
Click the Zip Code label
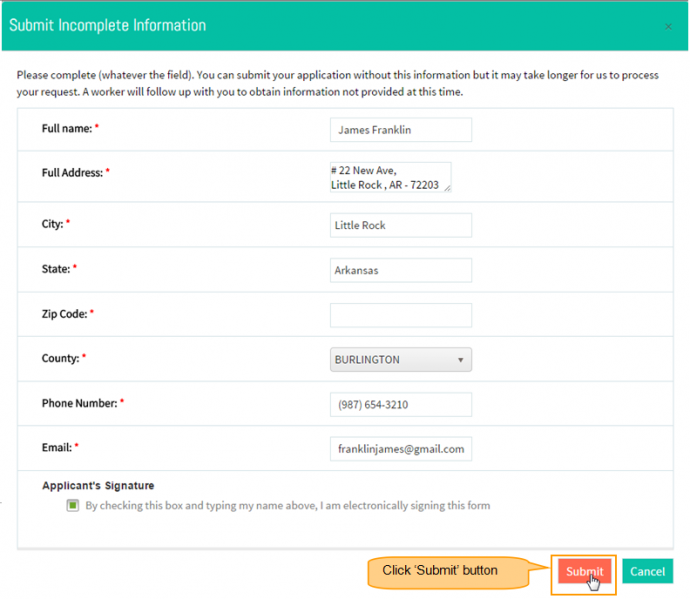(x=64, y=314)
